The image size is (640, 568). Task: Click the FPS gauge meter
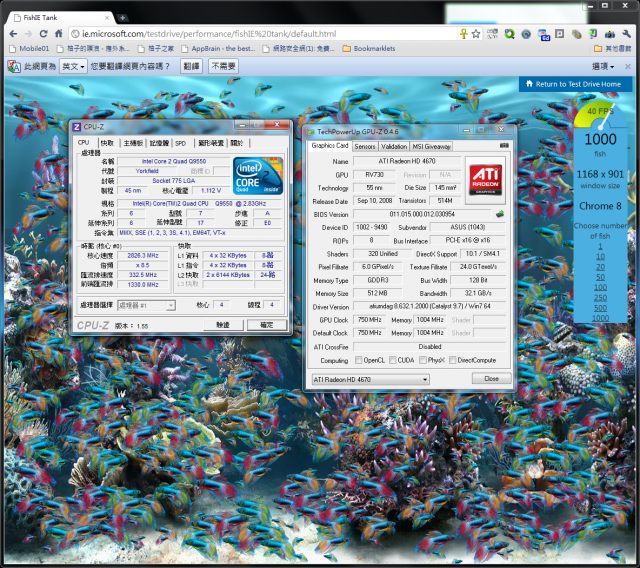point(599,115)
